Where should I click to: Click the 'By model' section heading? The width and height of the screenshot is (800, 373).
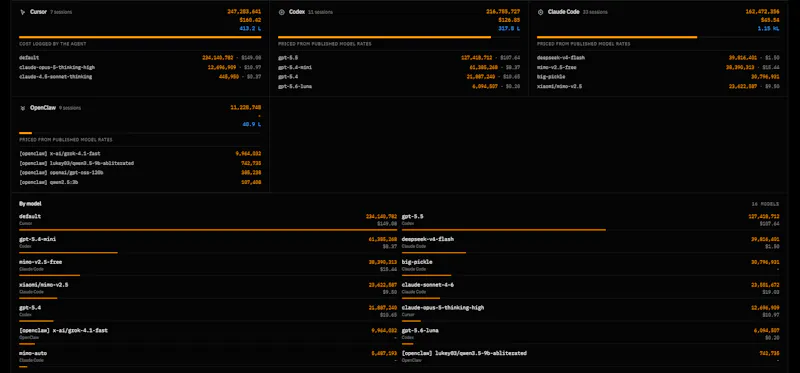[x=30, y=204]
